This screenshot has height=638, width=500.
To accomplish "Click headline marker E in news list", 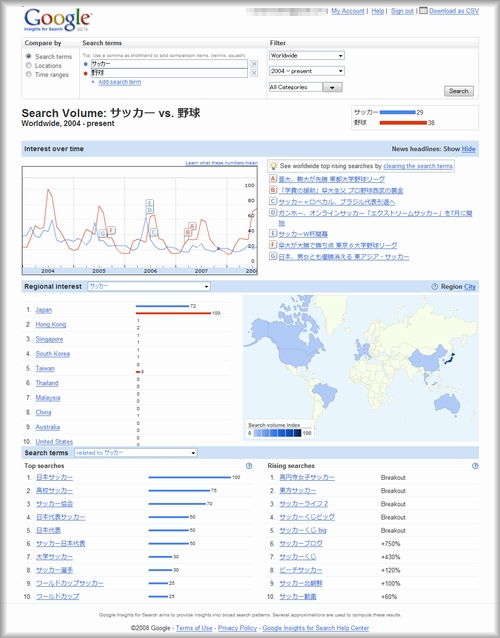I will click(273, 234).
